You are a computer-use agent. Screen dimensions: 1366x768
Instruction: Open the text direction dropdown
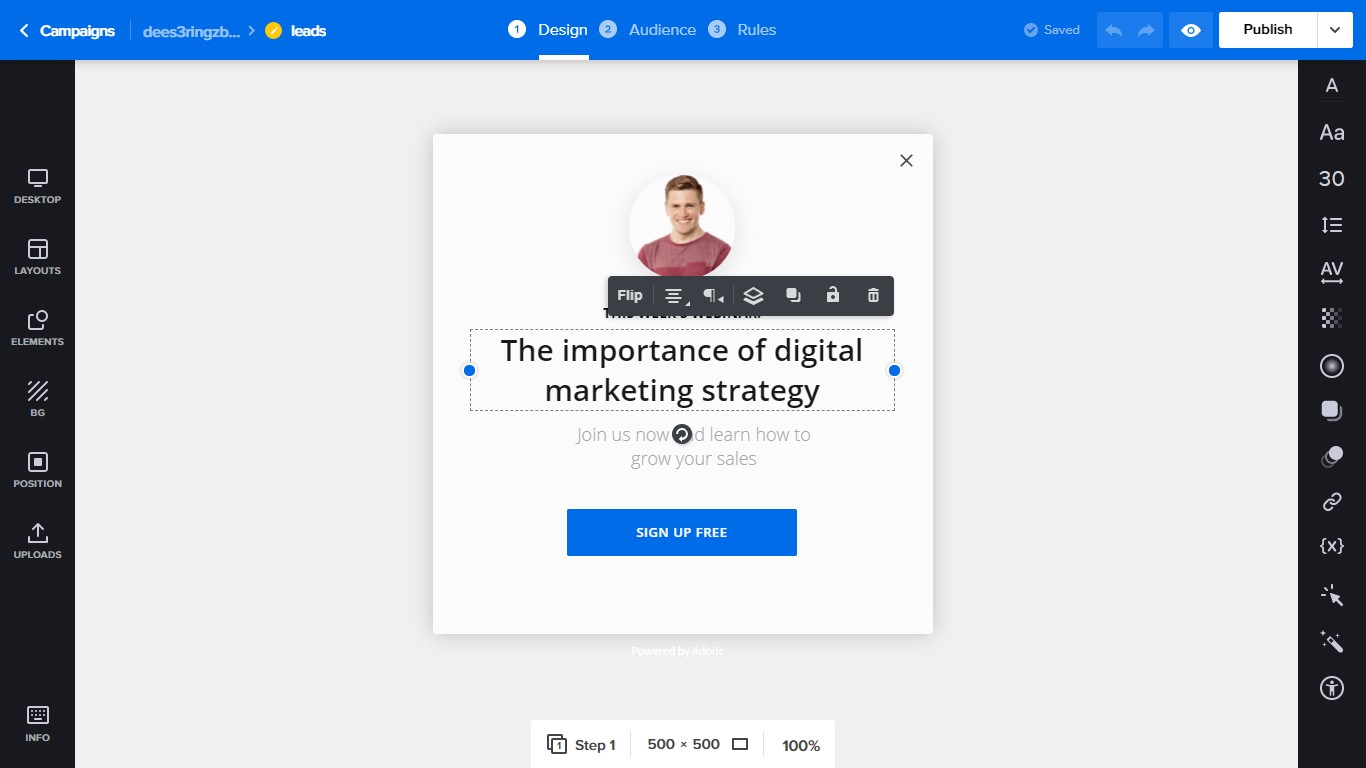(713, 296)
